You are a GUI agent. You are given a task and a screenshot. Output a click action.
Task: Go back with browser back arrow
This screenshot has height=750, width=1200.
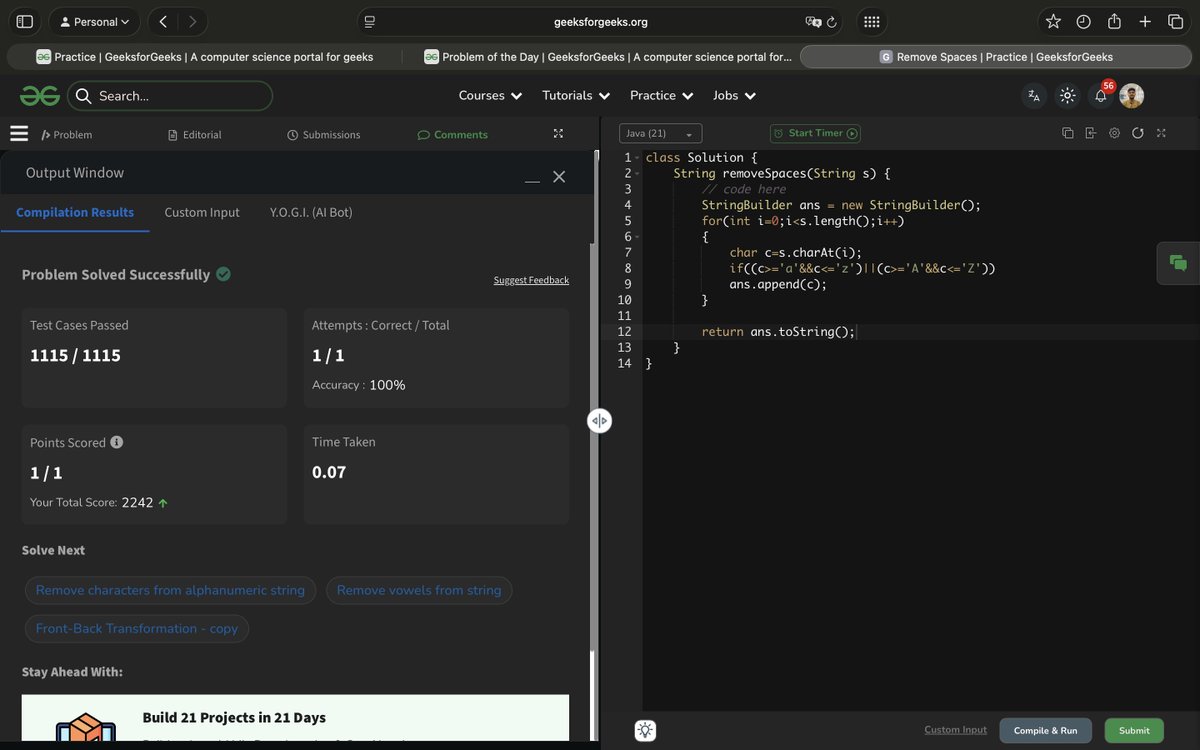[x=163, y=21]
